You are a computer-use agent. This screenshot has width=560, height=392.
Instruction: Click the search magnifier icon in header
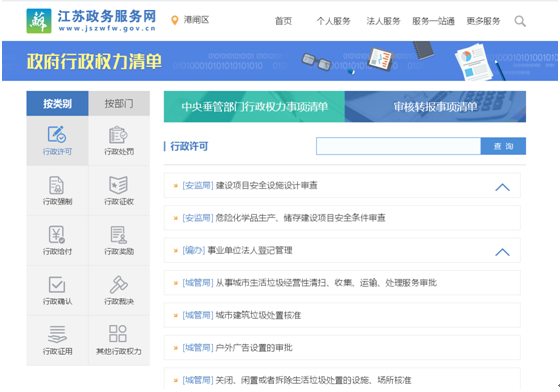click(x=520, y=21)
